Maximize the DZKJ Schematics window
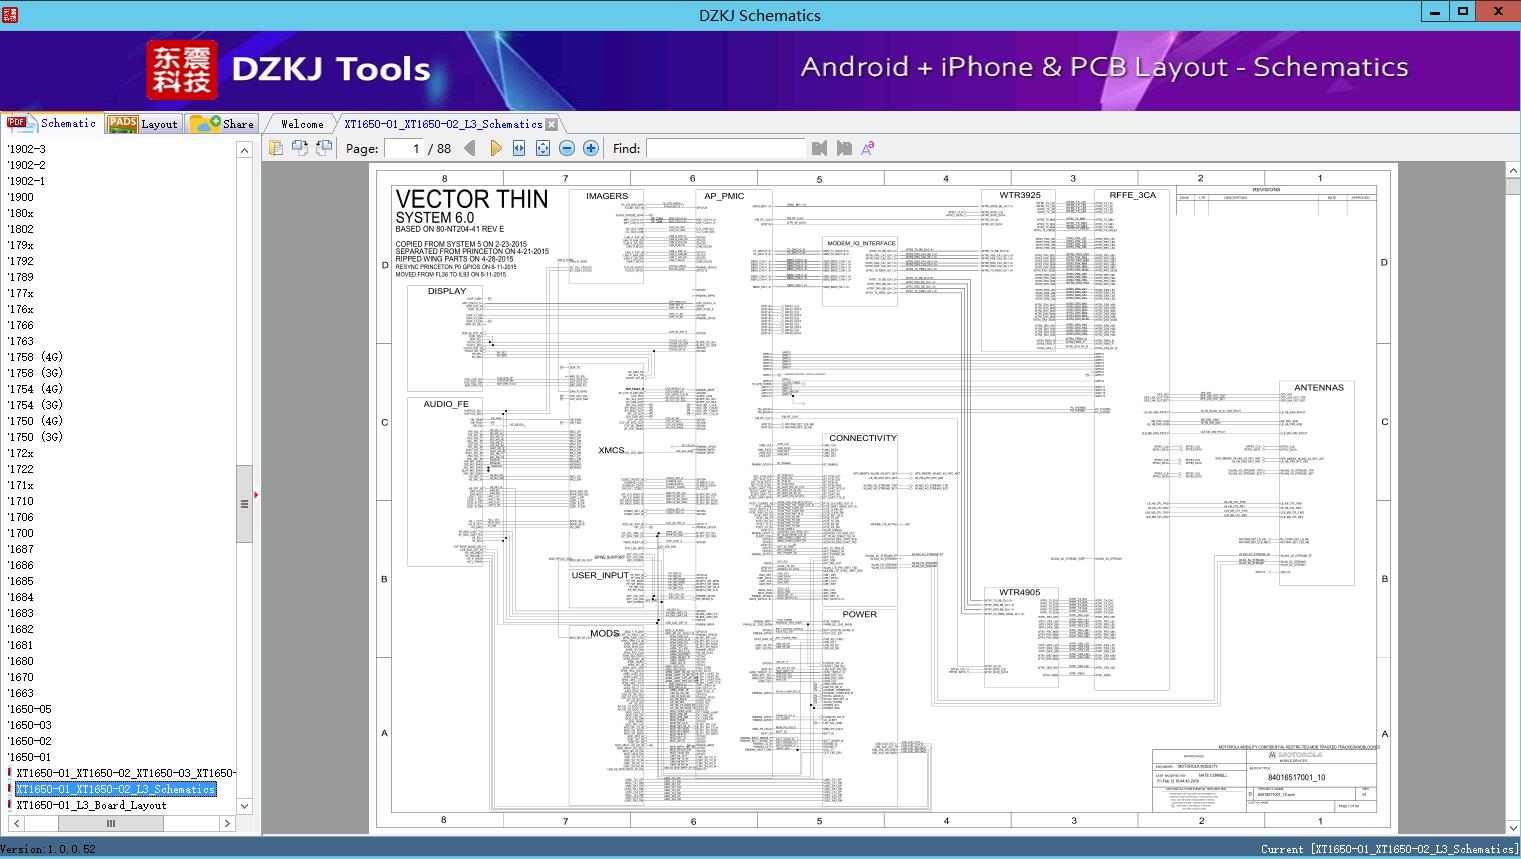Screen dimensions: 1521x859 coord(1463,12)
